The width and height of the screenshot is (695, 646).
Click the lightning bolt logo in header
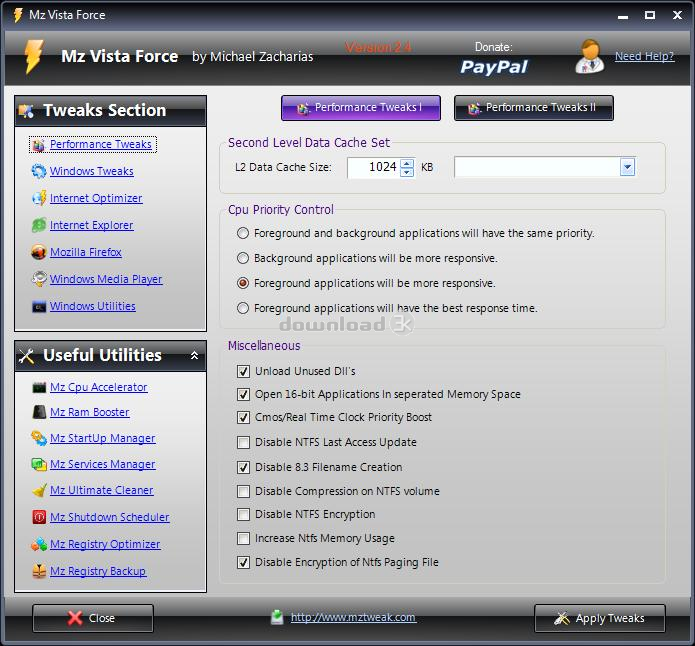(34, 56)
